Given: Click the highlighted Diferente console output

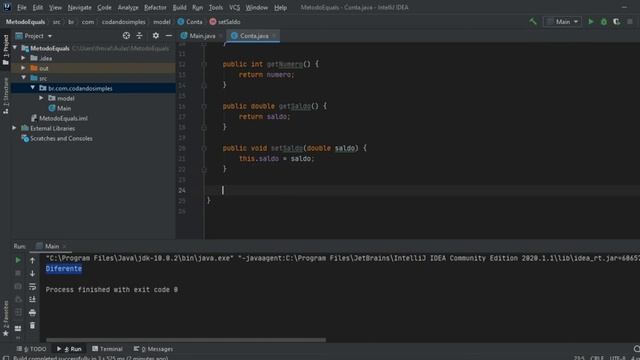Looking at the screenshot, I should tap(64, 269).
